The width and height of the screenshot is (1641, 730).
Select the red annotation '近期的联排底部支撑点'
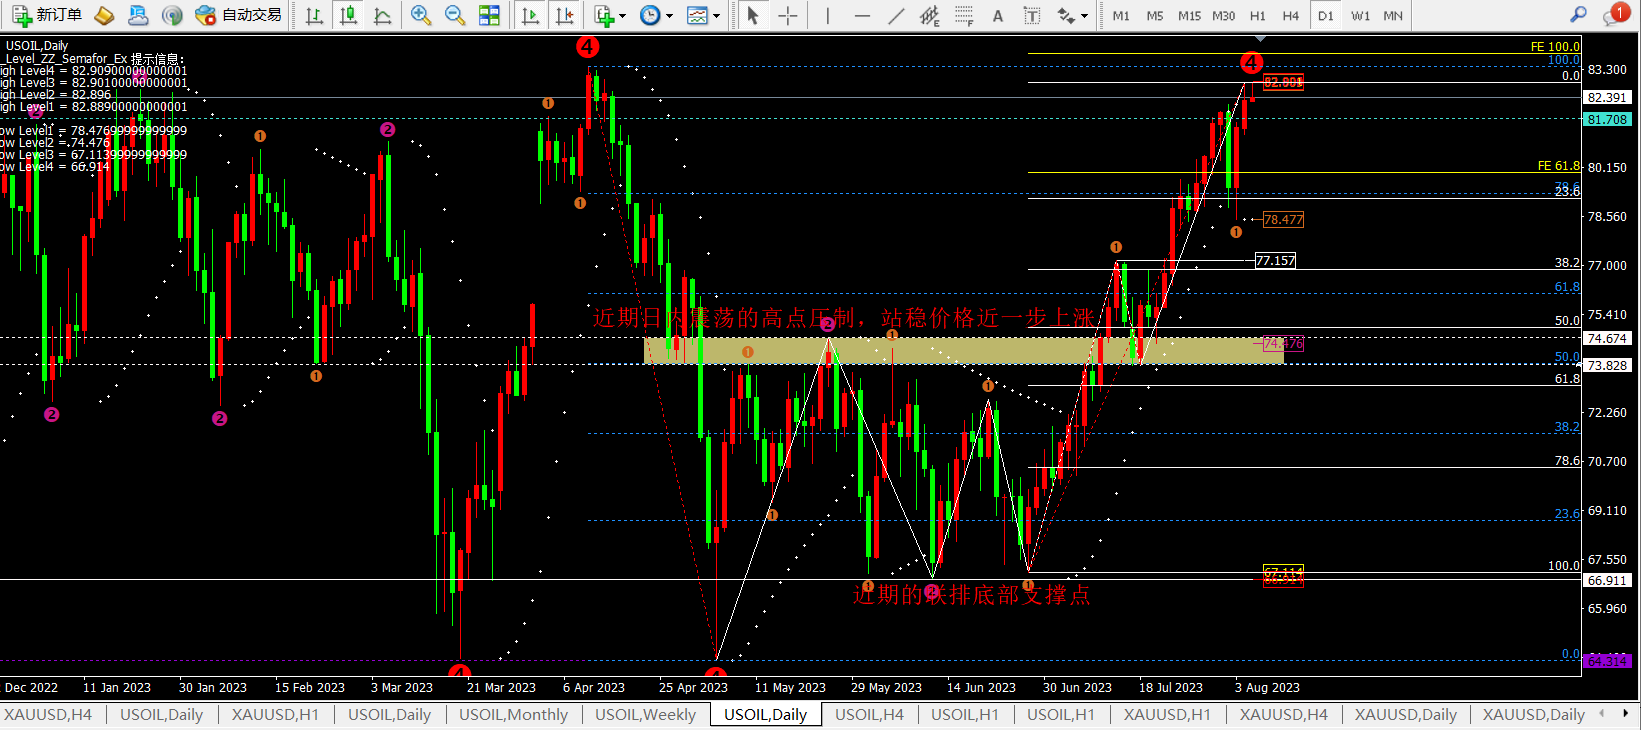[971, 595]
